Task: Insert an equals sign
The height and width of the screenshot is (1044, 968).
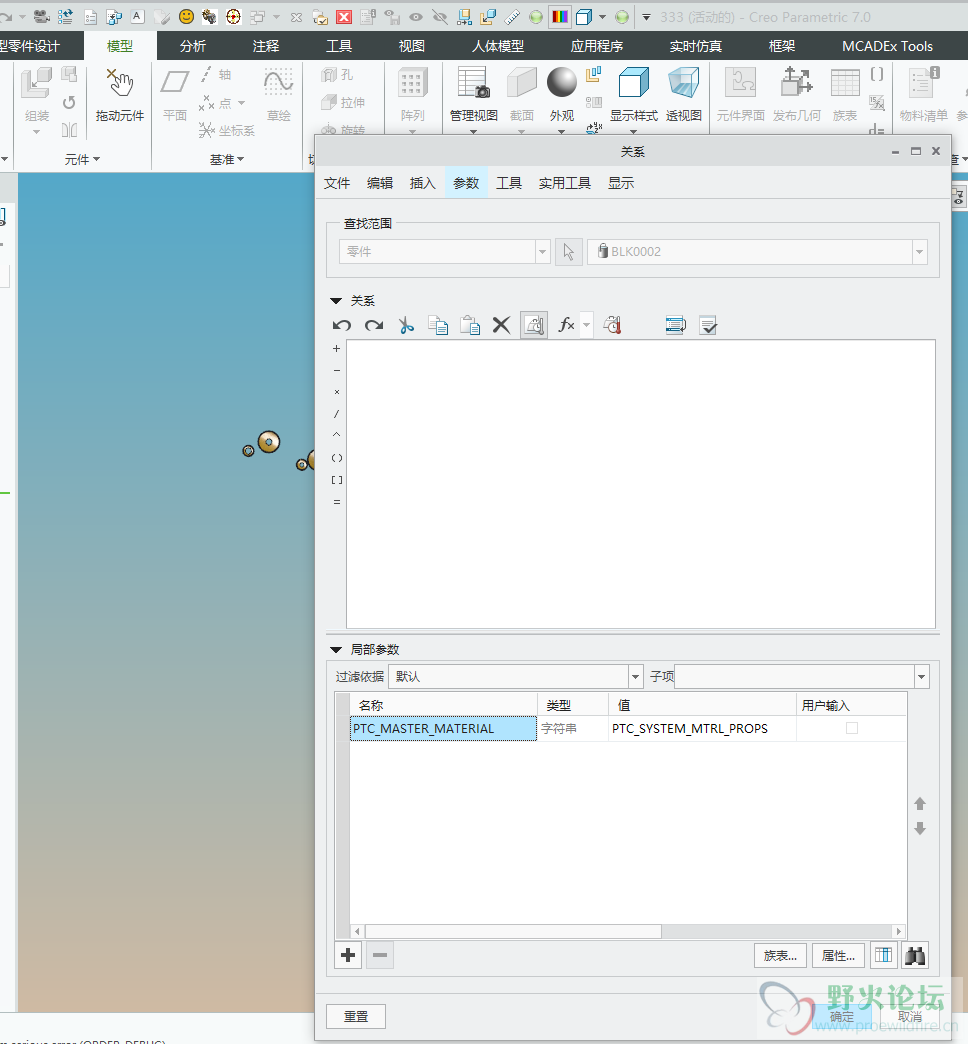Action: click(x=337, y=502)
